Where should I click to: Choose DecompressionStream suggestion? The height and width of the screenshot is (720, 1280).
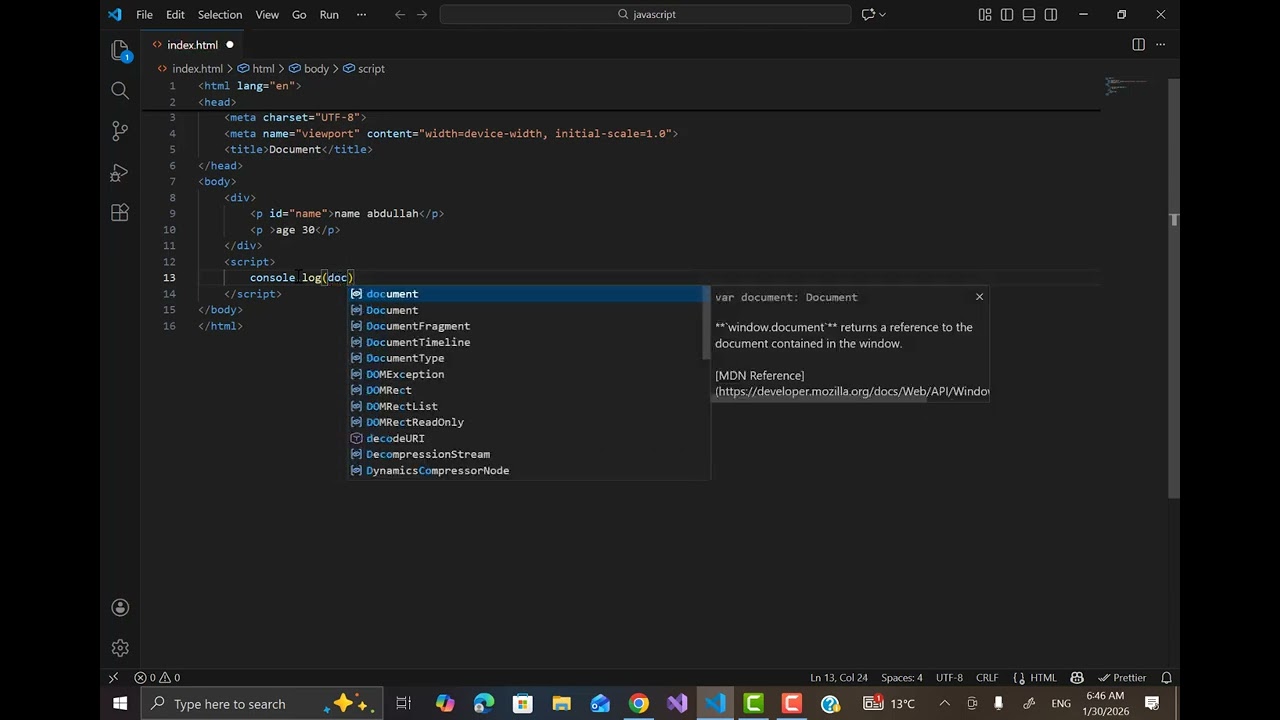527,454
